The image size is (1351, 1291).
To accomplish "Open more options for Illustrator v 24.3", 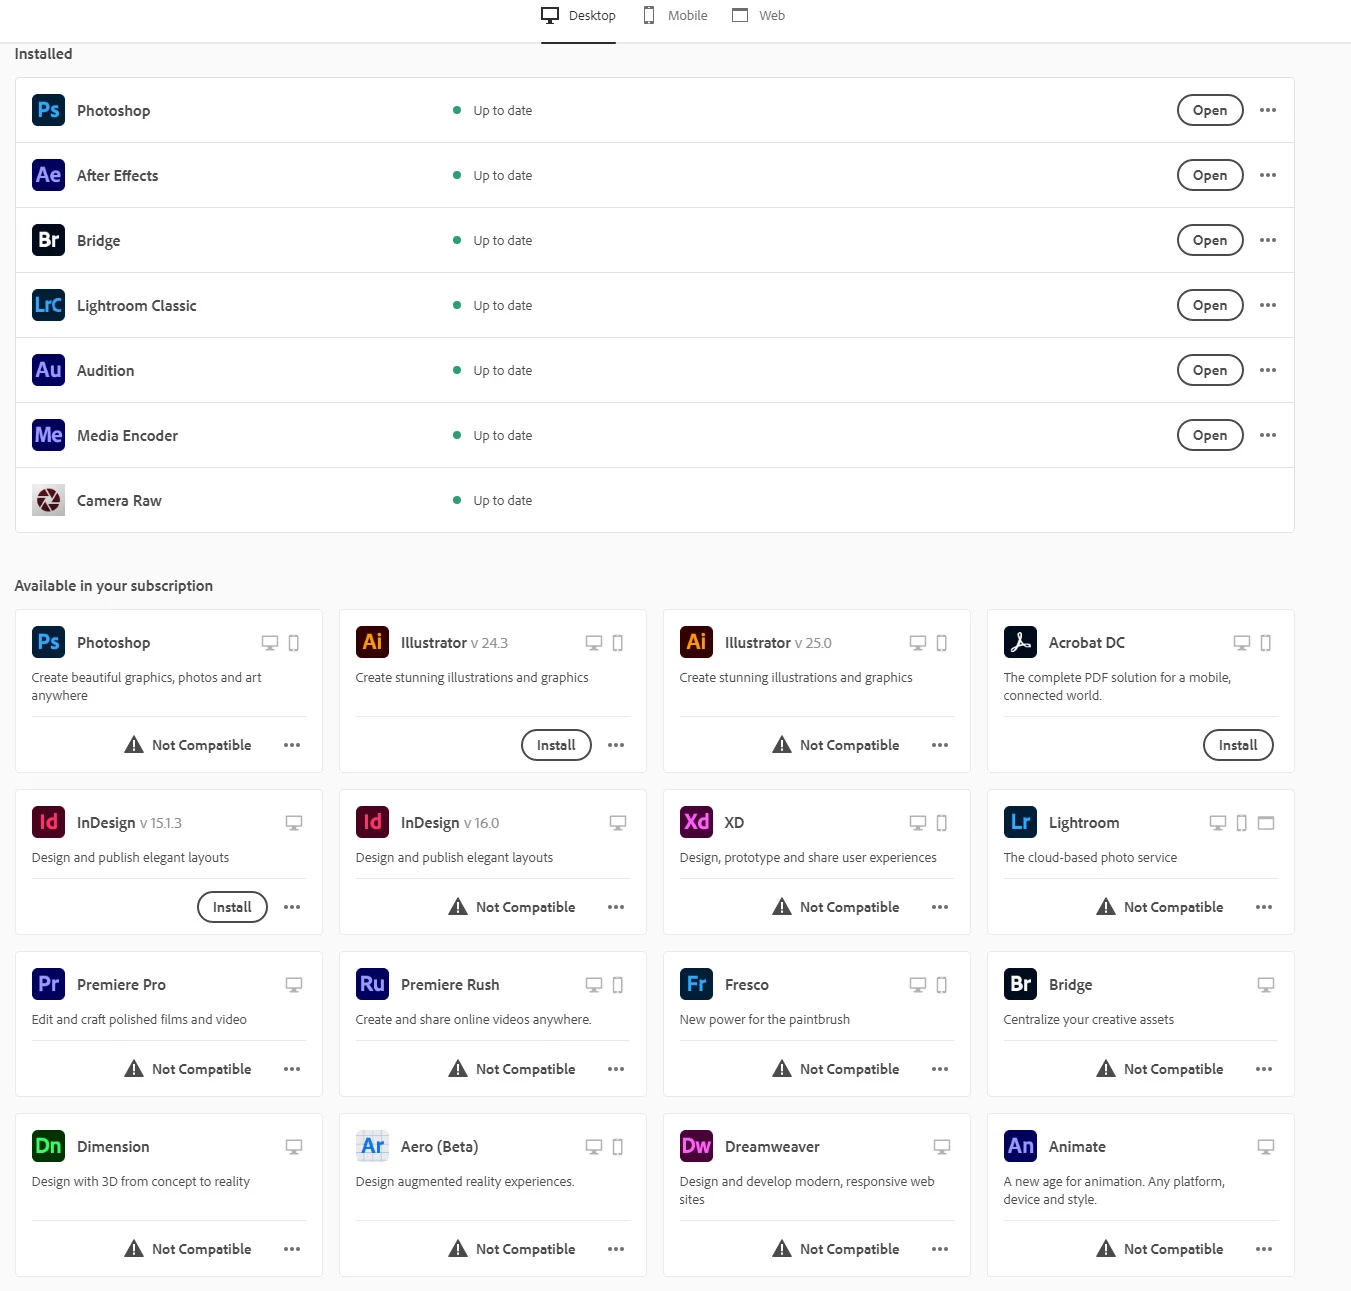I will pos(616,745).
